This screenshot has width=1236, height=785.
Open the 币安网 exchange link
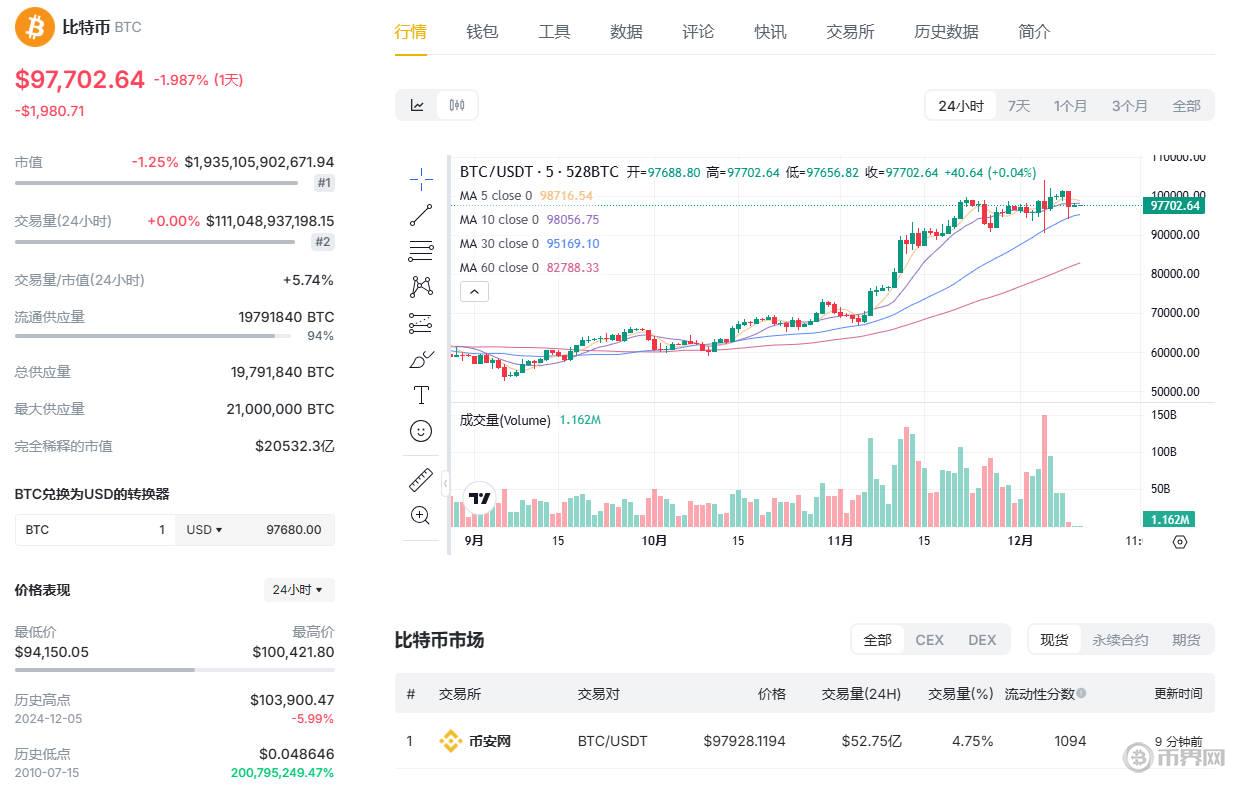(x=490, y=741)
